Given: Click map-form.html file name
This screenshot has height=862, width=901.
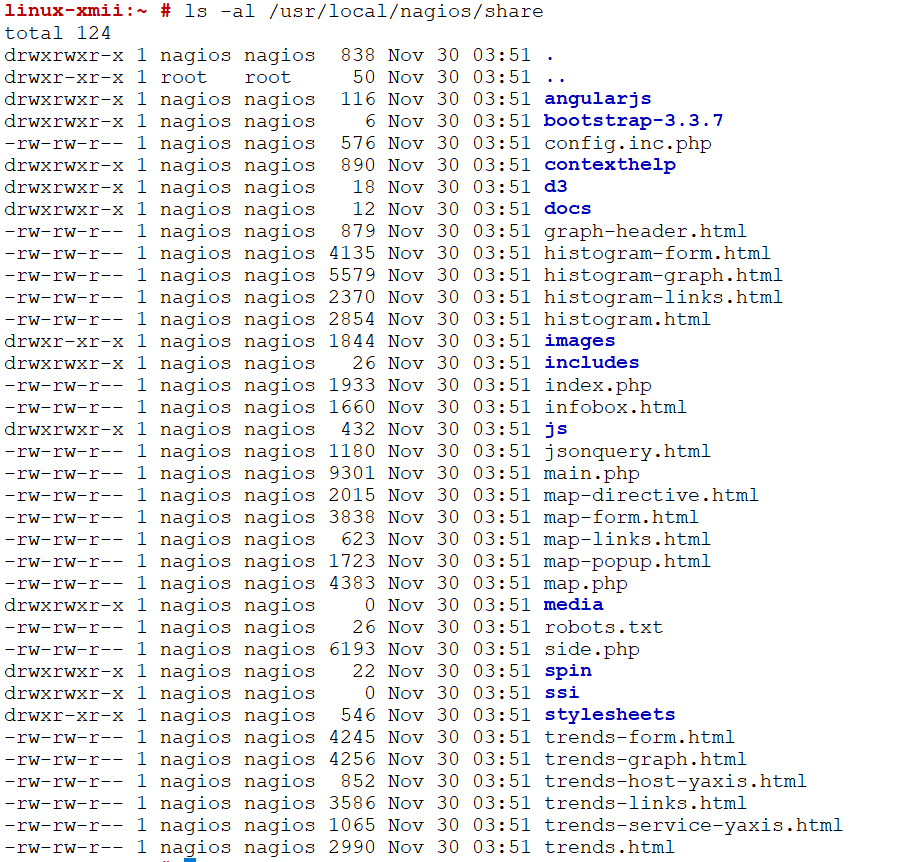Looking at the screenshot, I should click(x=621, y=518).
